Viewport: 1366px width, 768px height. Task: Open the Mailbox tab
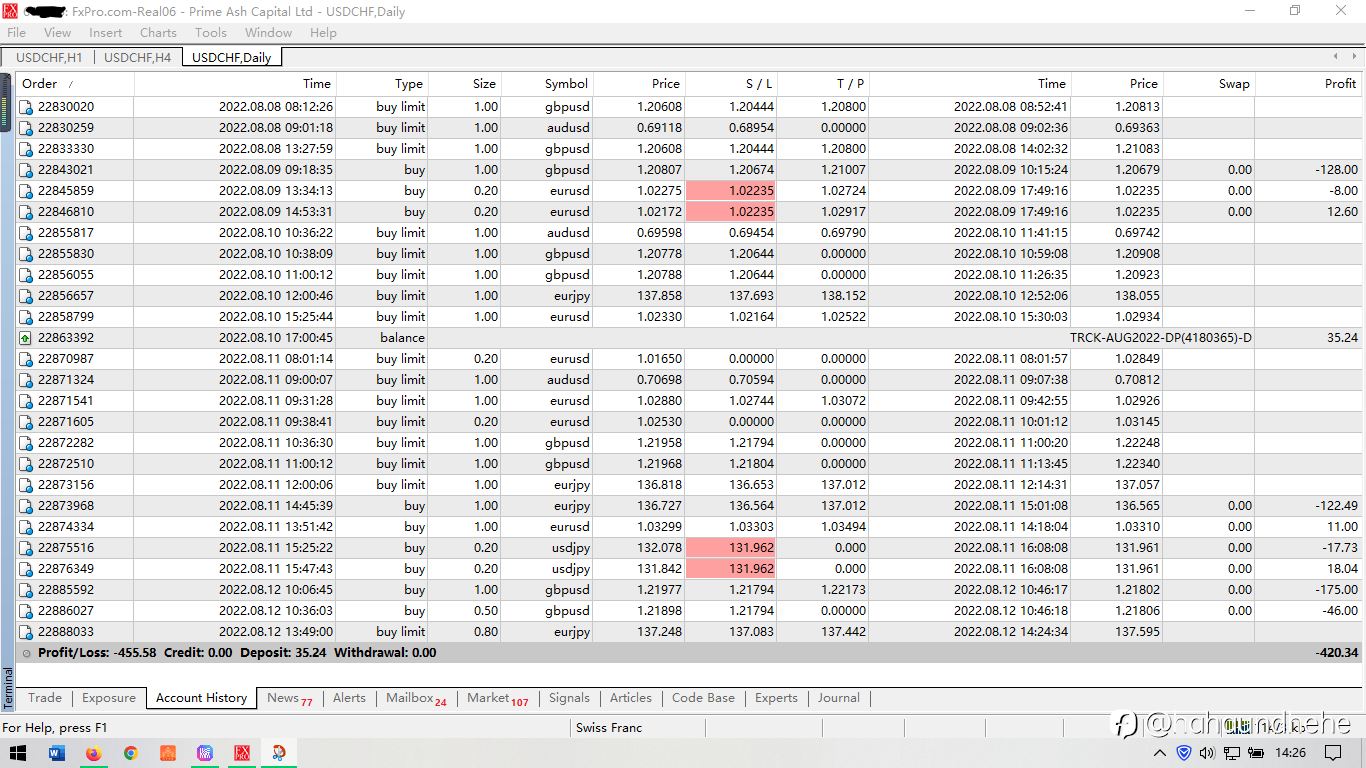416,698
